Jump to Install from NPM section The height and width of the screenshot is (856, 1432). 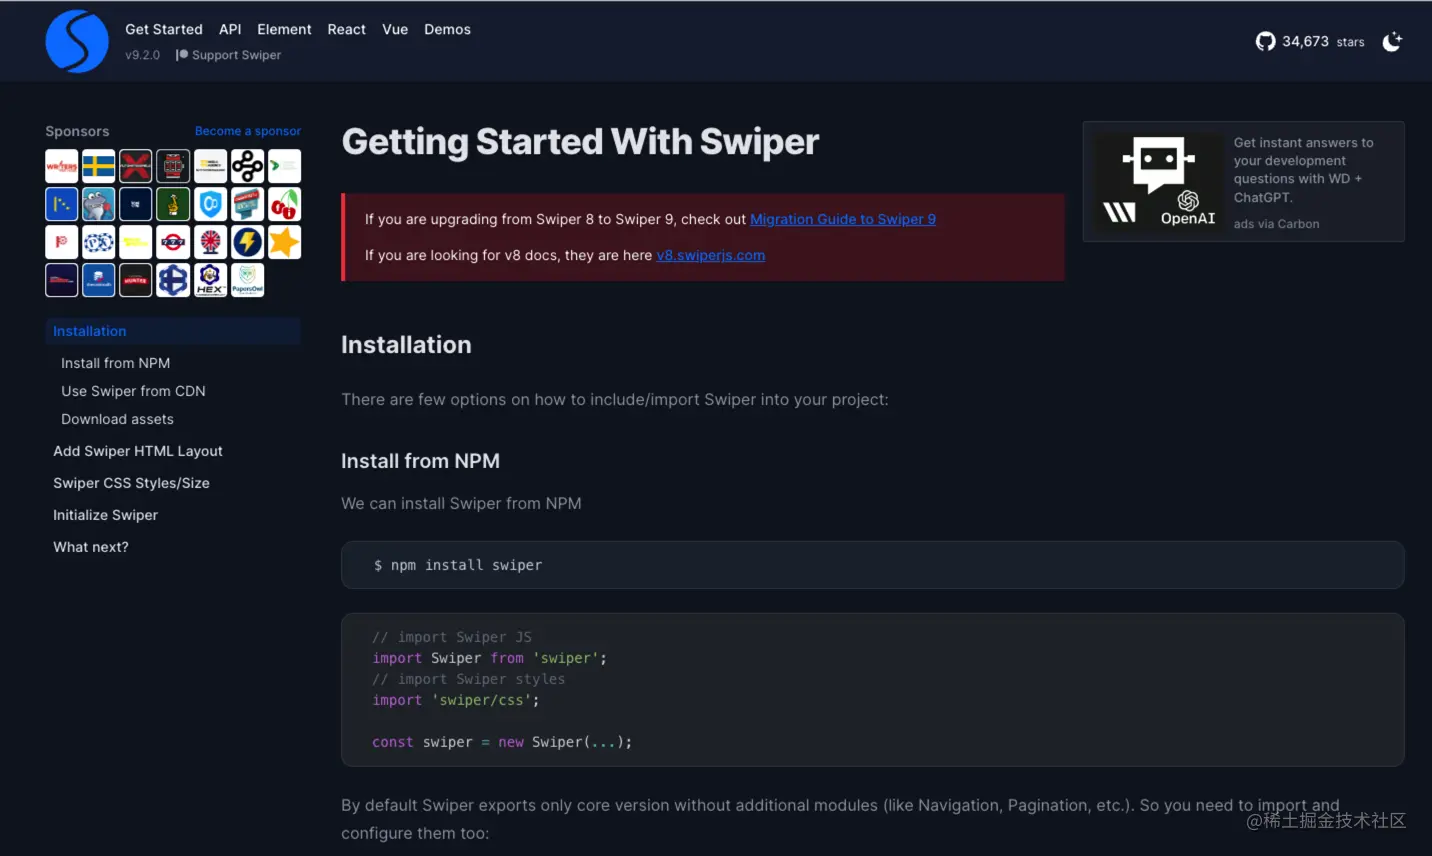point(115,363)
